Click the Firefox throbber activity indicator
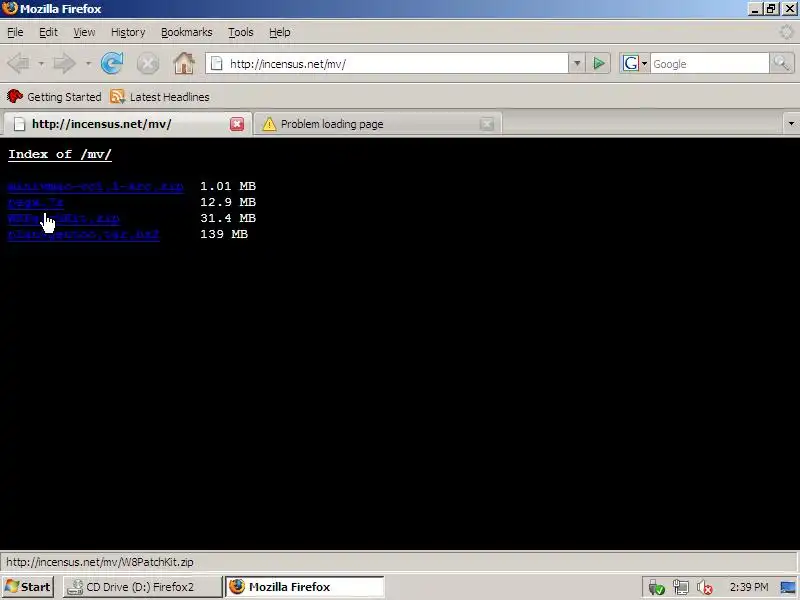The image size is (800, 600). [787, 32]
